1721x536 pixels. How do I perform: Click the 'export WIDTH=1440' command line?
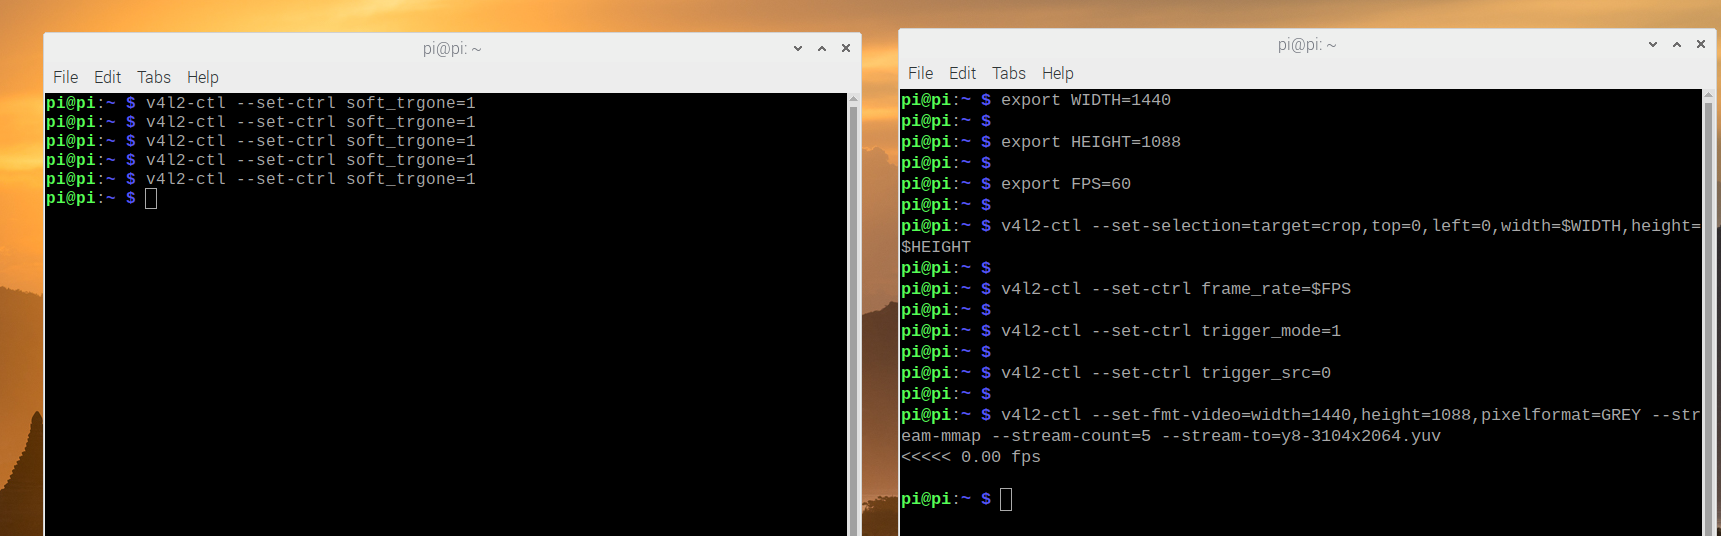point(1085,100)
